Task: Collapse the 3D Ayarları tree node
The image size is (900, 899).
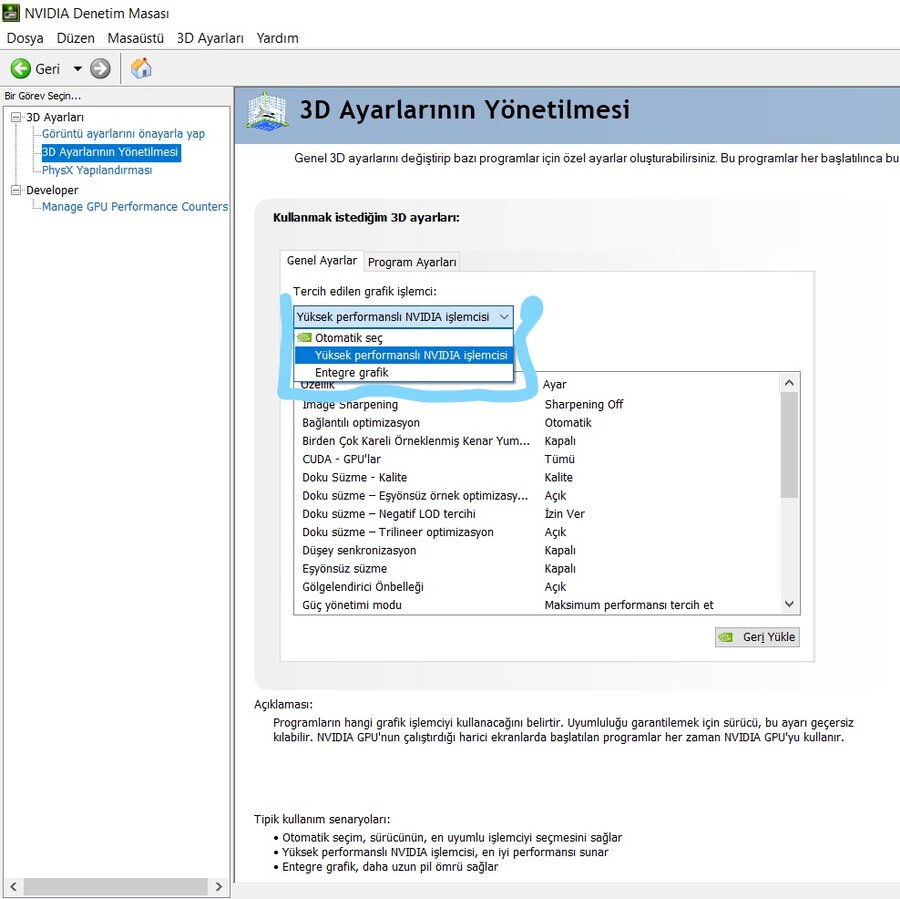Action: (x=16, y=117)
